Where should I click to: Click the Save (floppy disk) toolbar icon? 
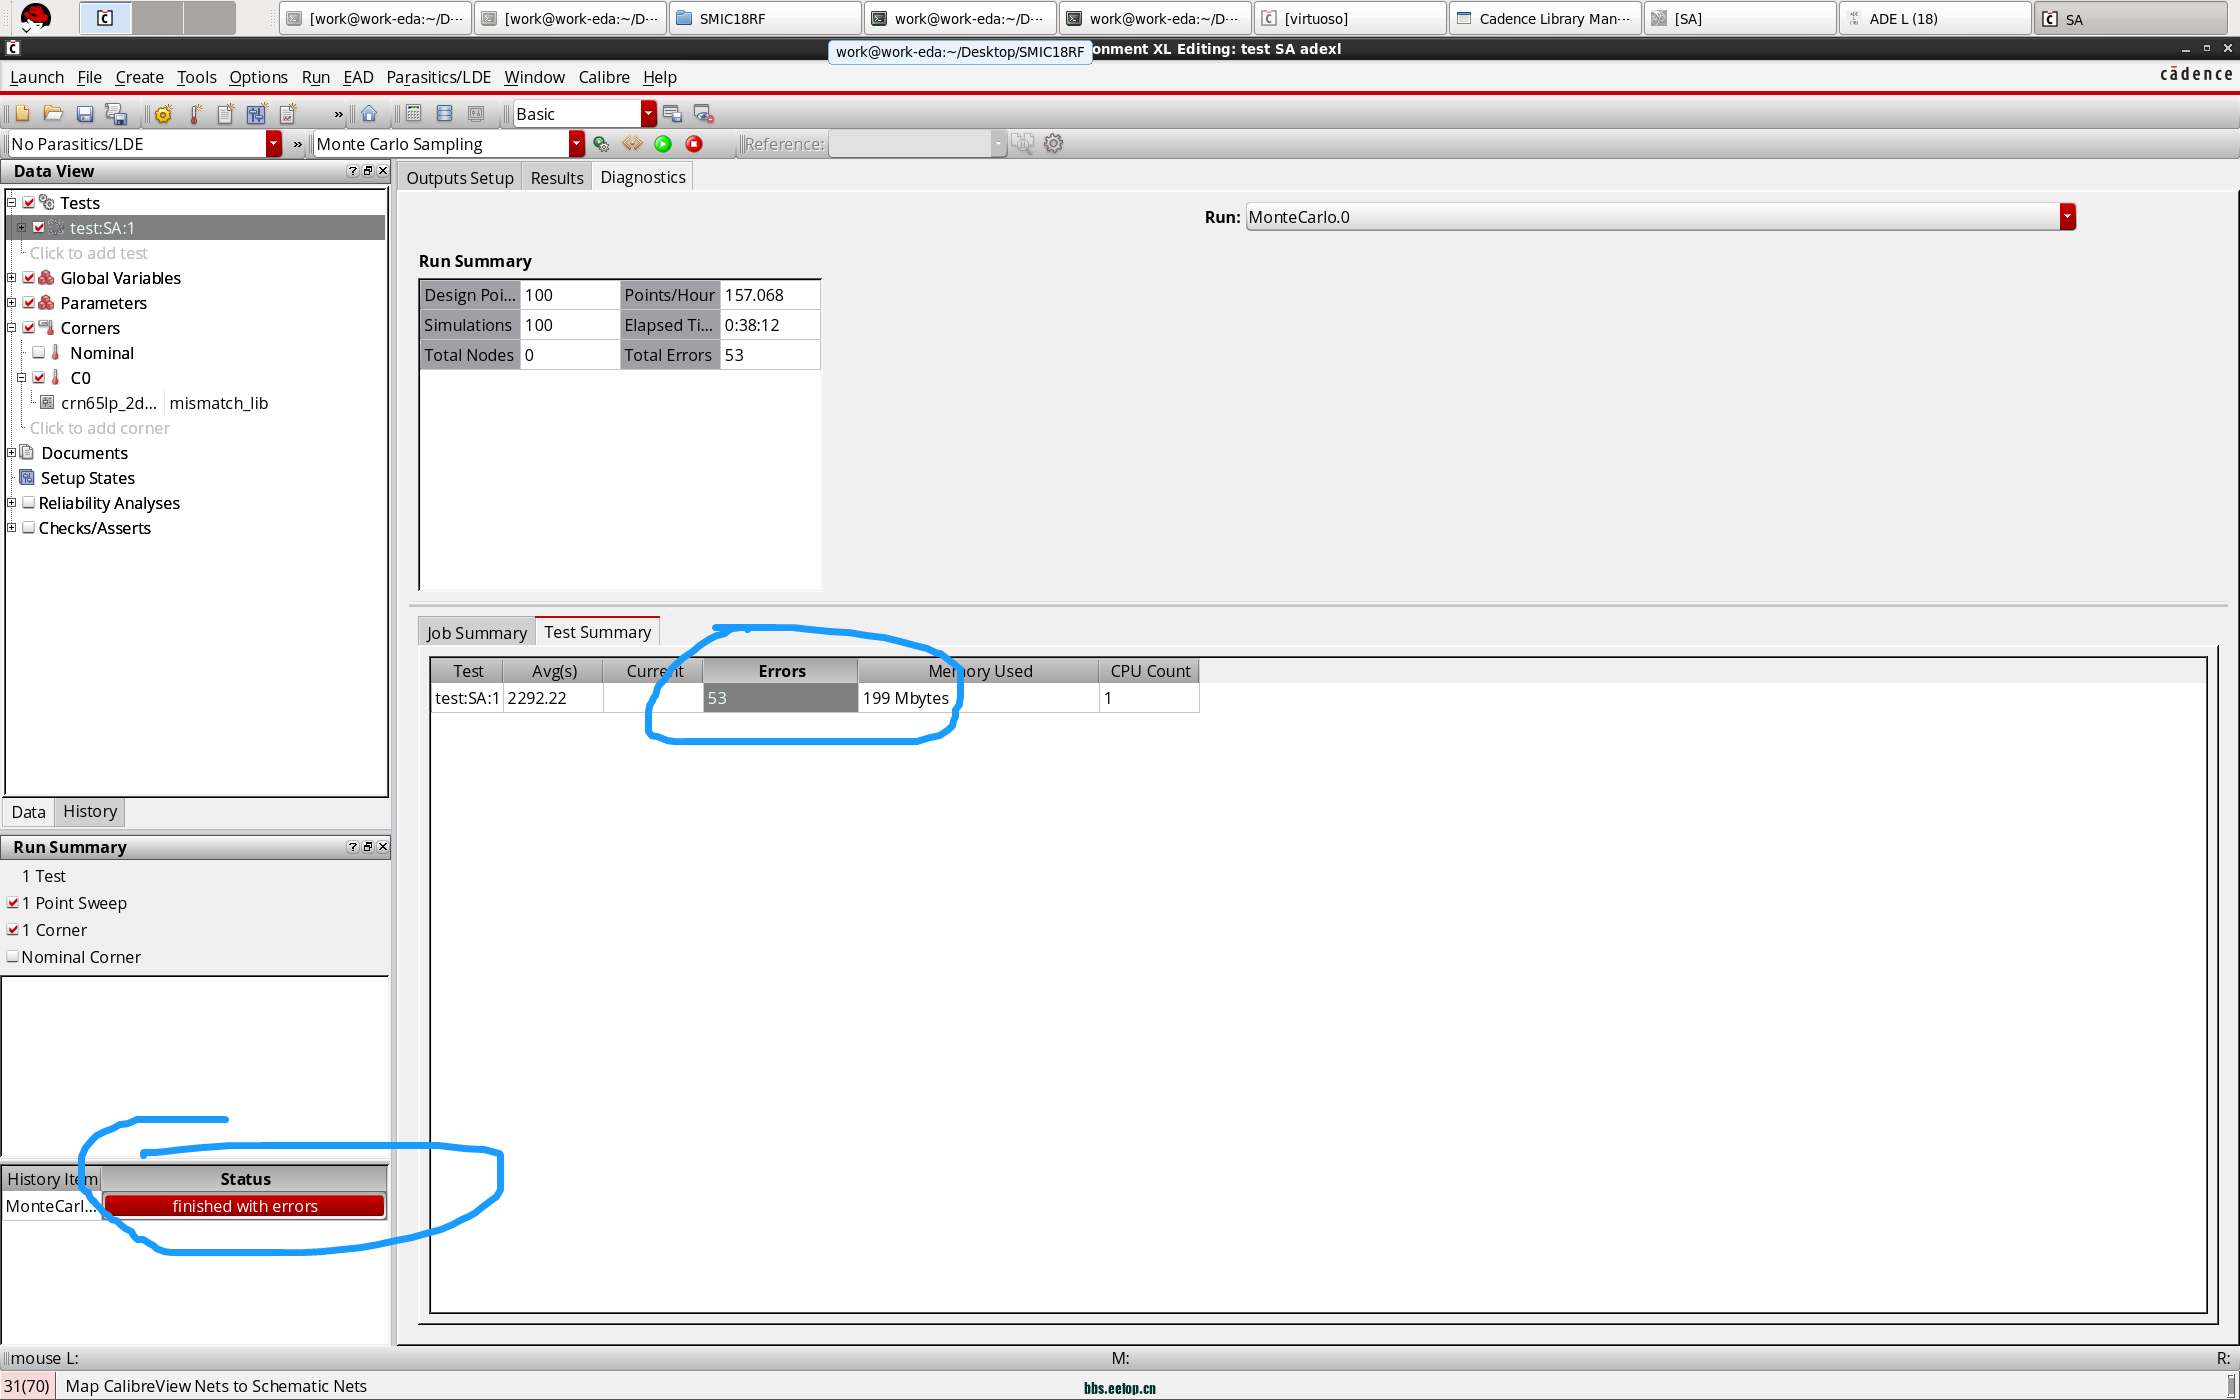click(x=85, y=114)
